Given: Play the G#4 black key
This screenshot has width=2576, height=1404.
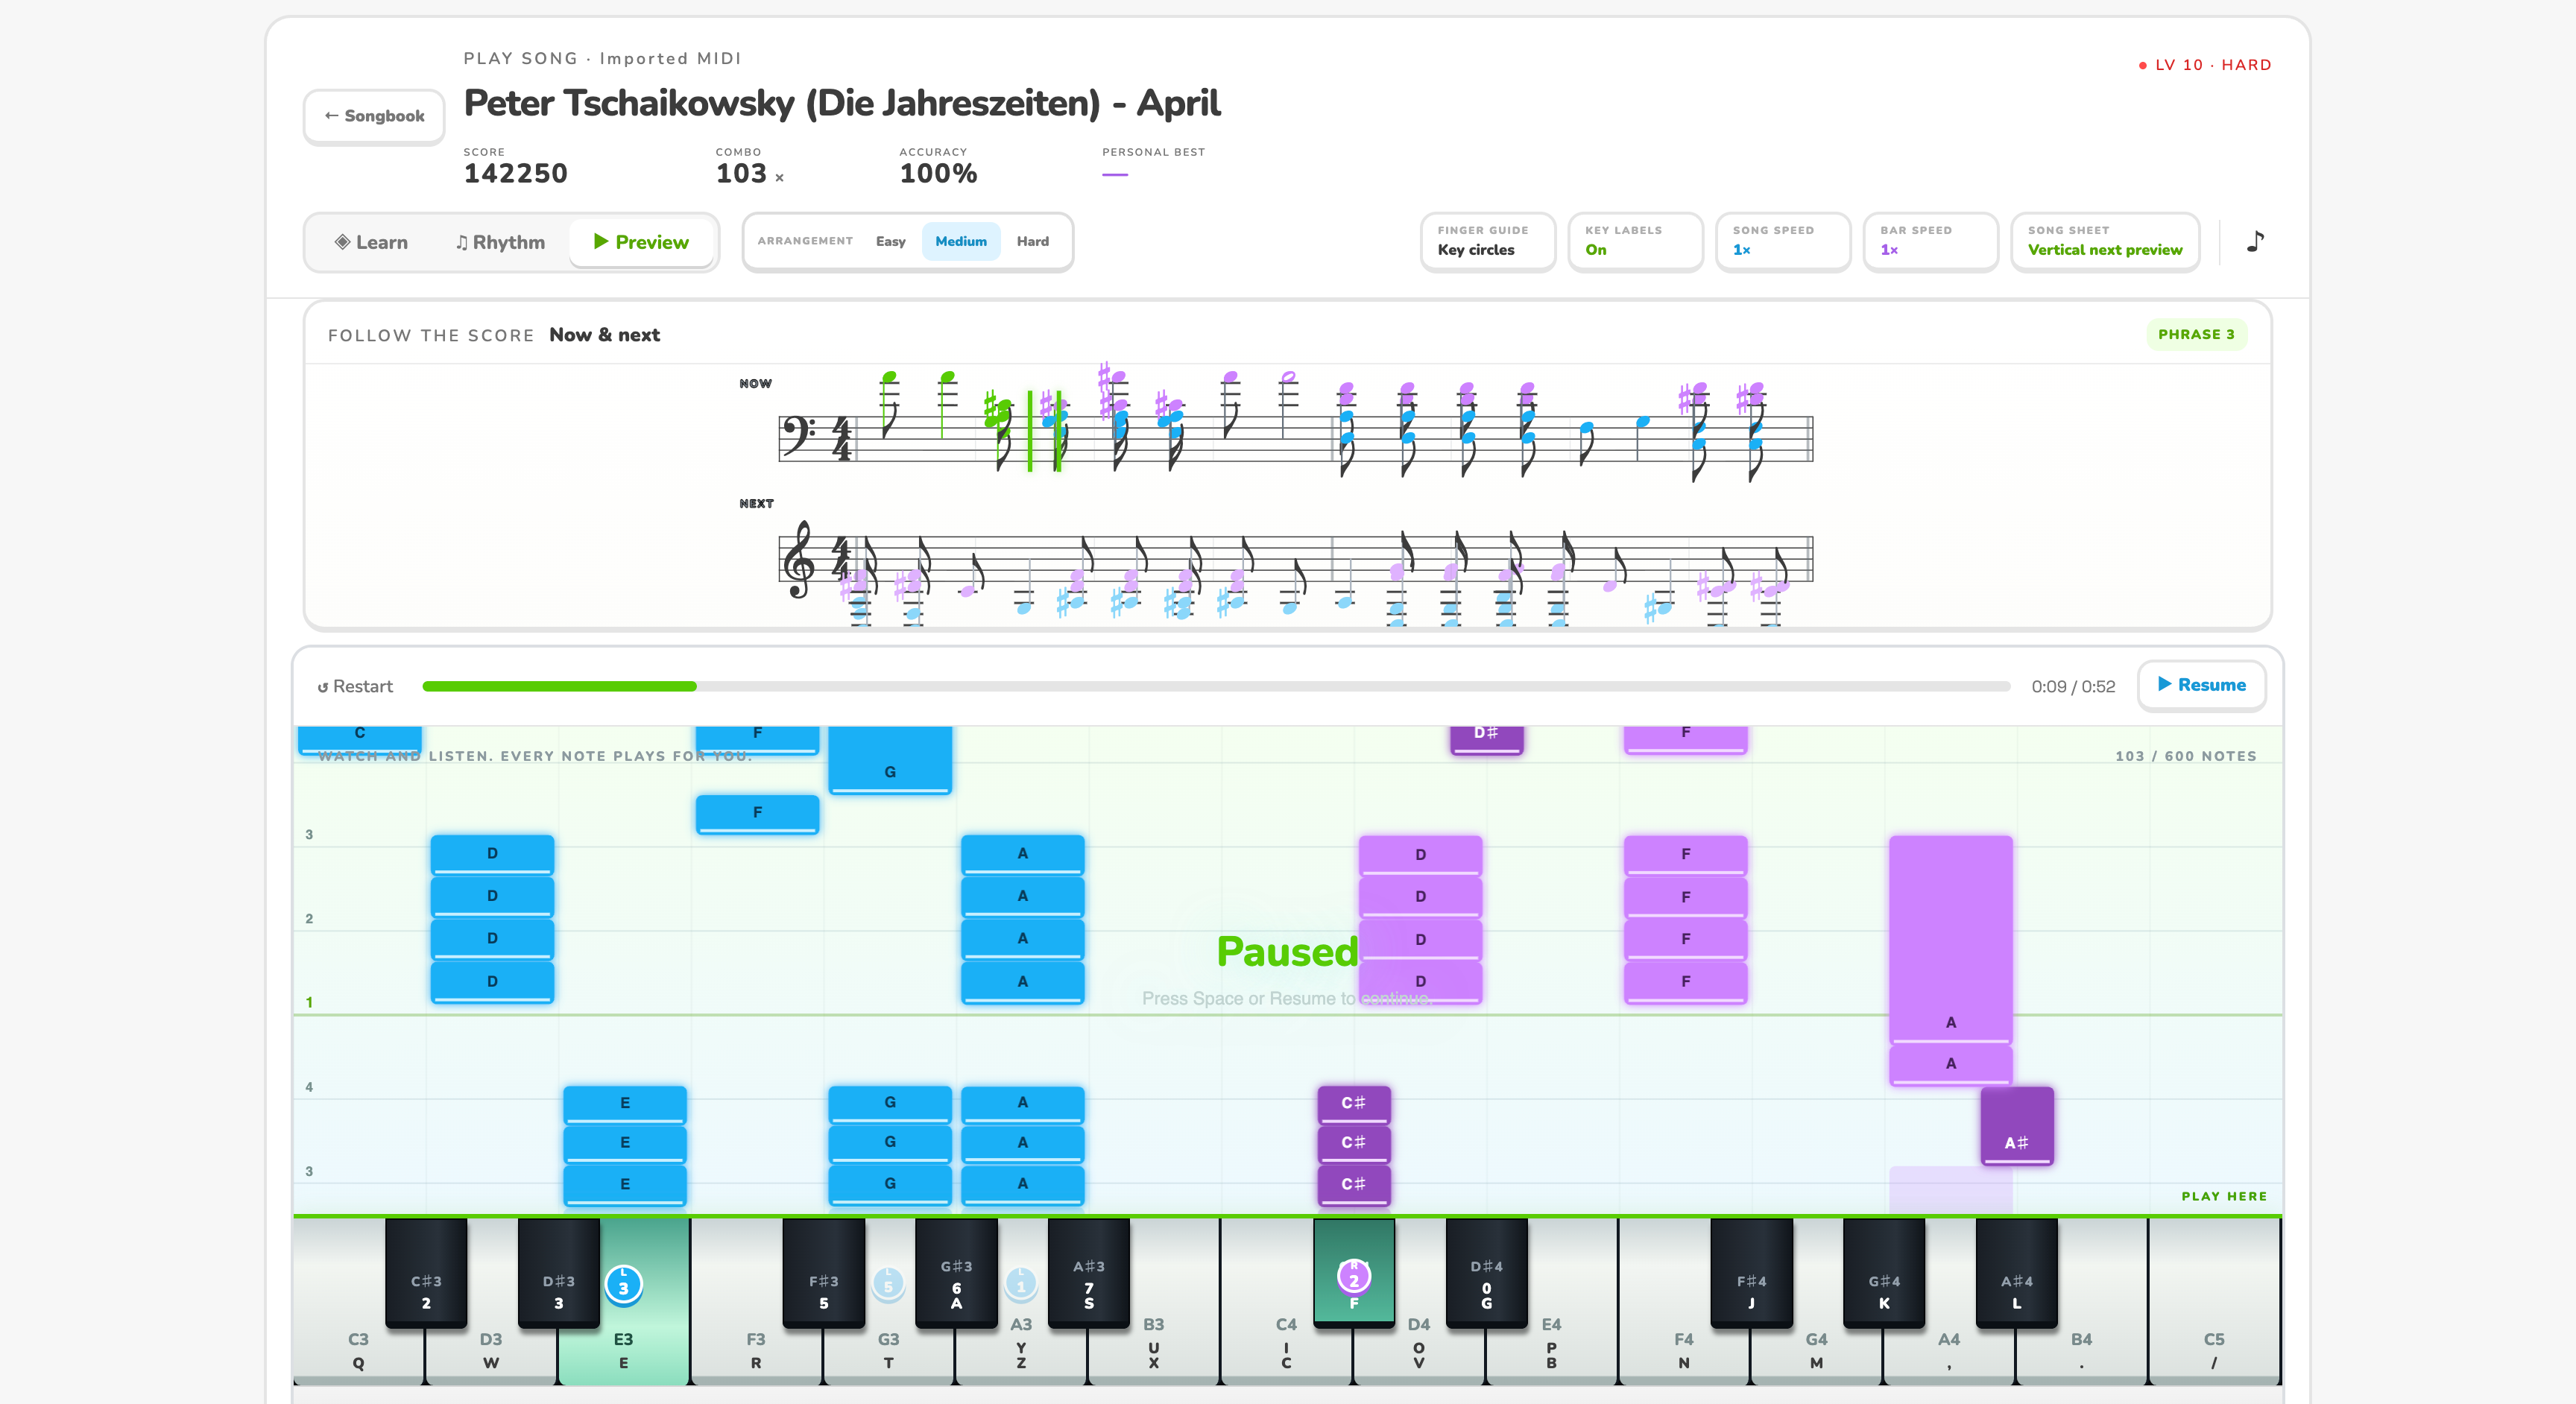Looking at the screenshot, I should point(1884,1272).
